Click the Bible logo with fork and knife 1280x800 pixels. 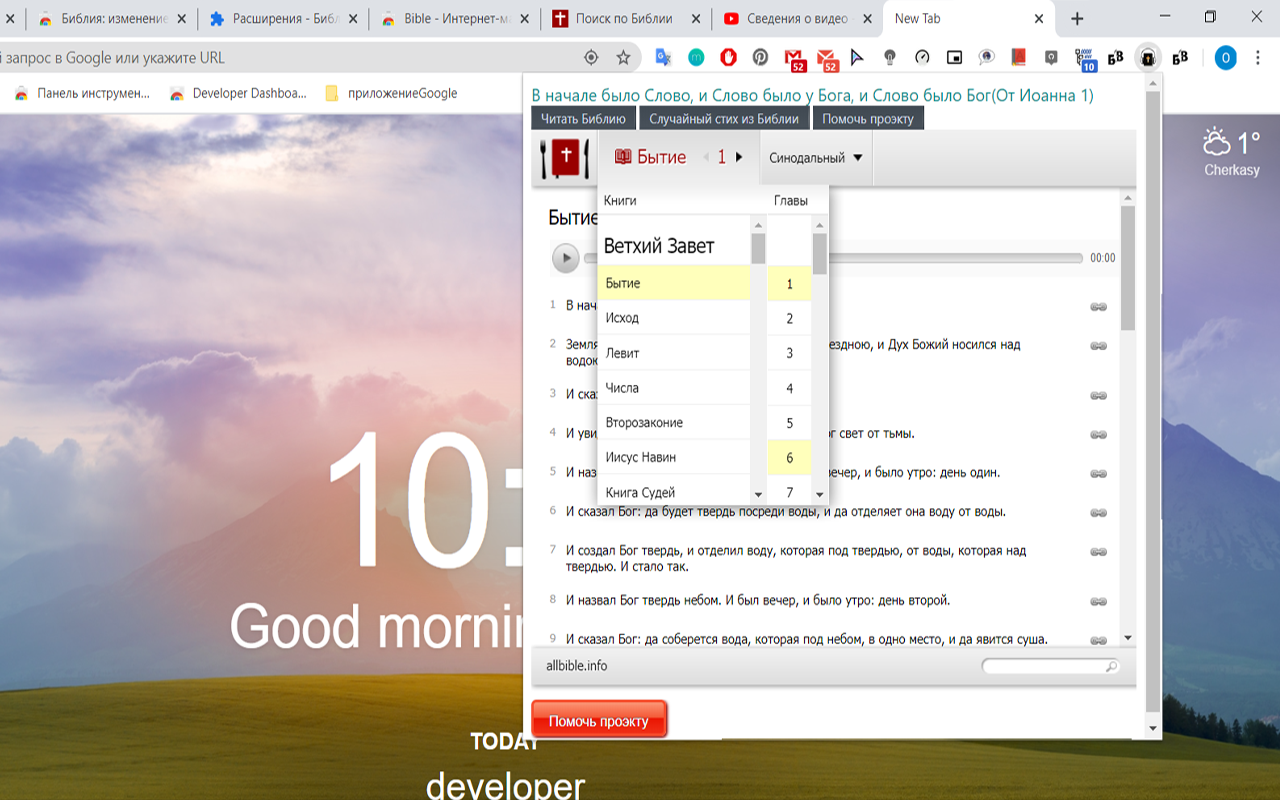(x=563, y=158)
